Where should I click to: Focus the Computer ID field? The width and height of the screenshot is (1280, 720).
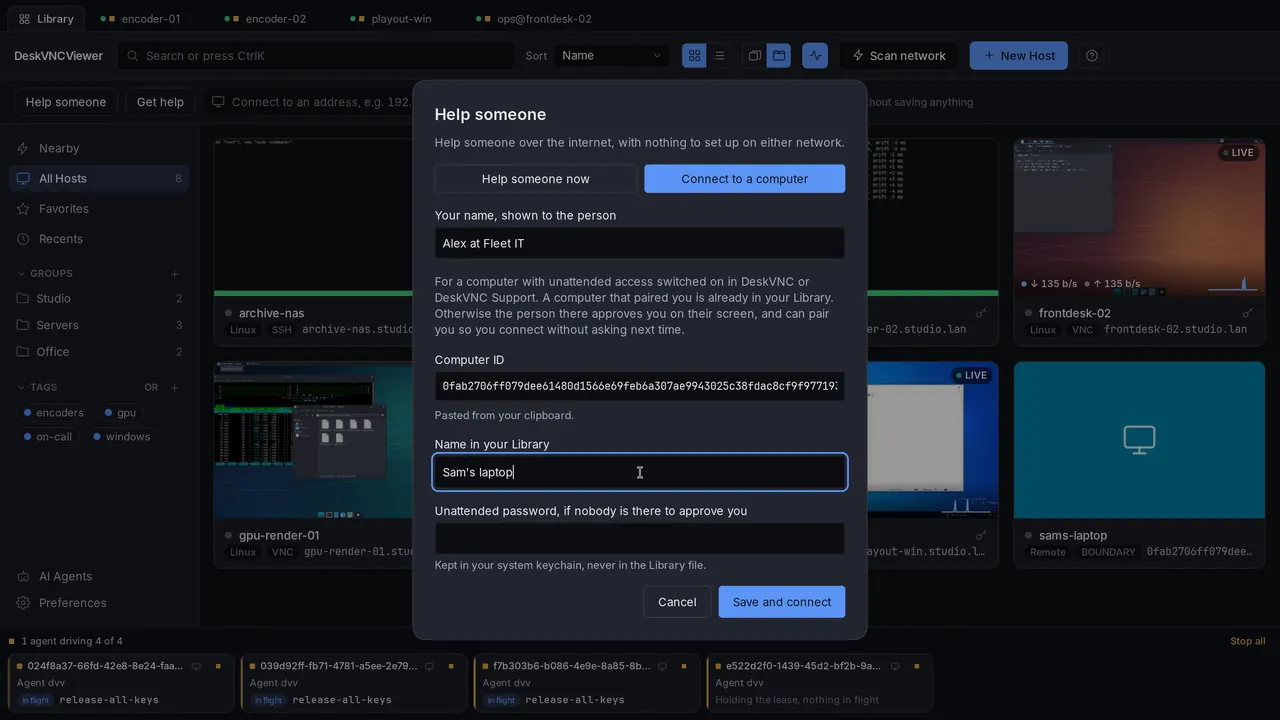(640, 386)
